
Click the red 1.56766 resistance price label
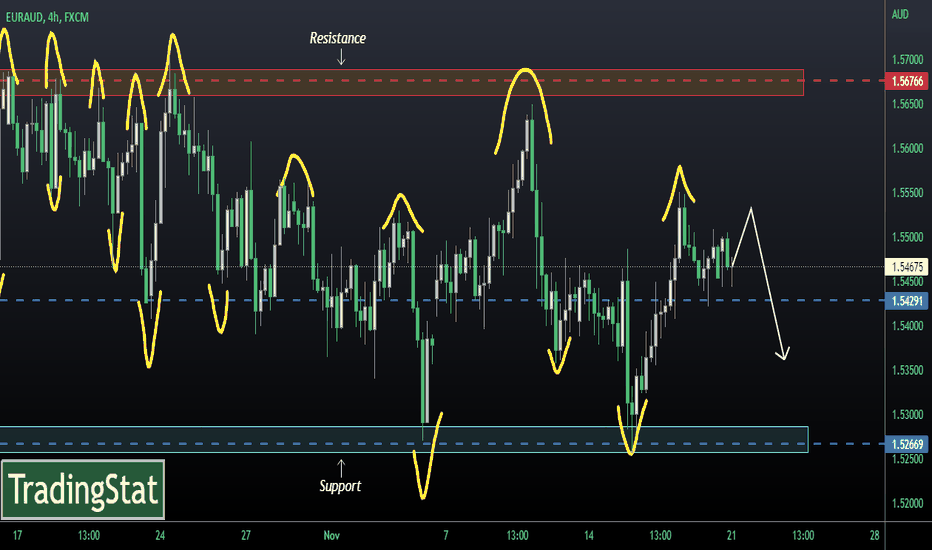[907, 81]
